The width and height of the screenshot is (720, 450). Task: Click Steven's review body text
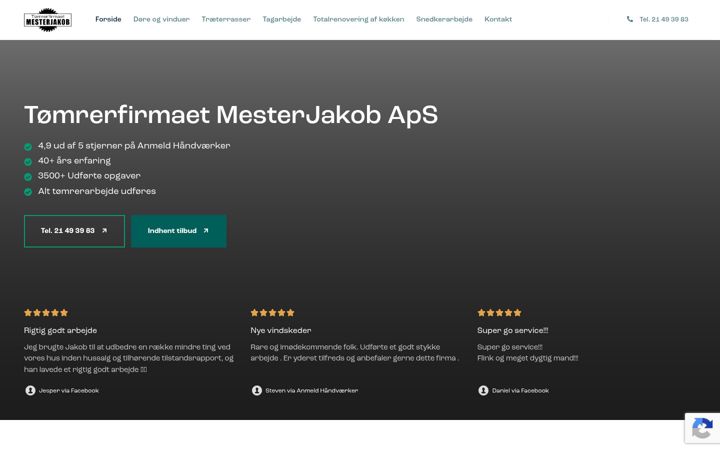pos(354,353)
